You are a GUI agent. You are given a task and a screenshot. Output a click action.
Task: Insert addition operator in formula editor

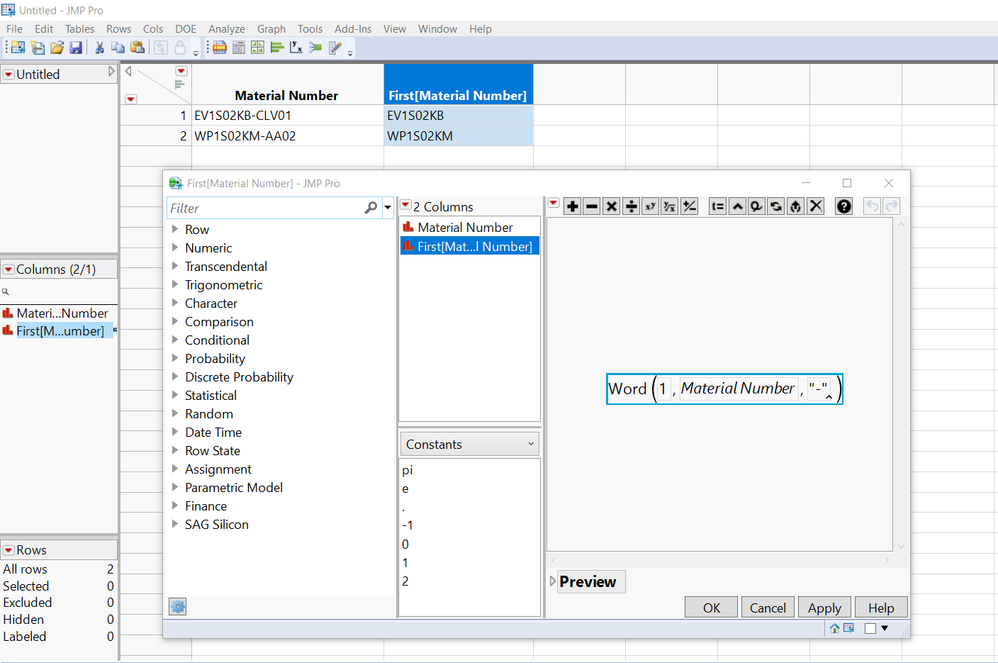click(572, 206)
